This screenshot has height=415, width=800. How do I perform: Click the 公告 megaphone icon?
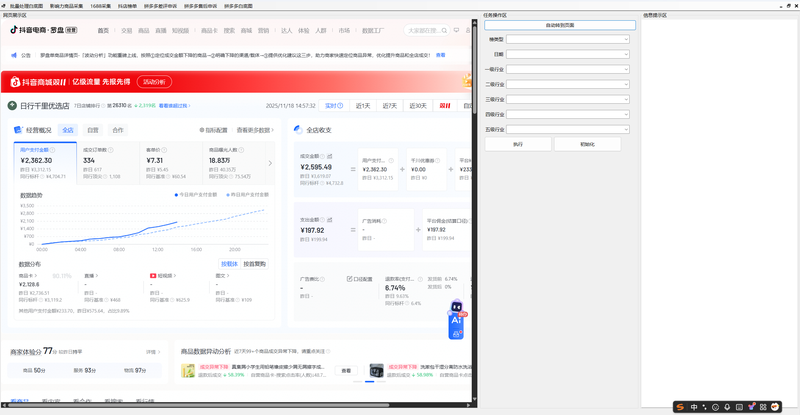click(14, 55)
